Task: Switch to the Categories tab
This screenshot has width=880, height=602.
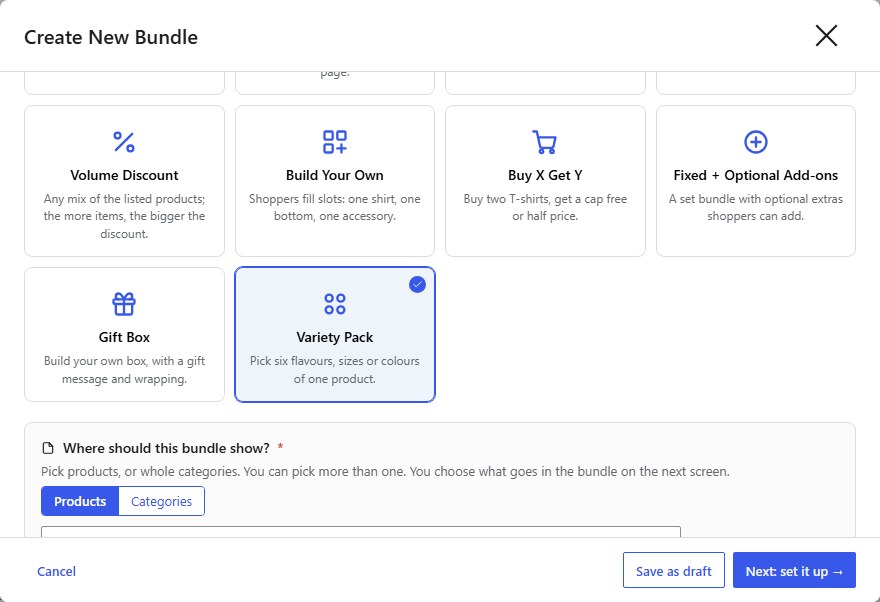Action: pyautogui.click(x=162, y=501)
